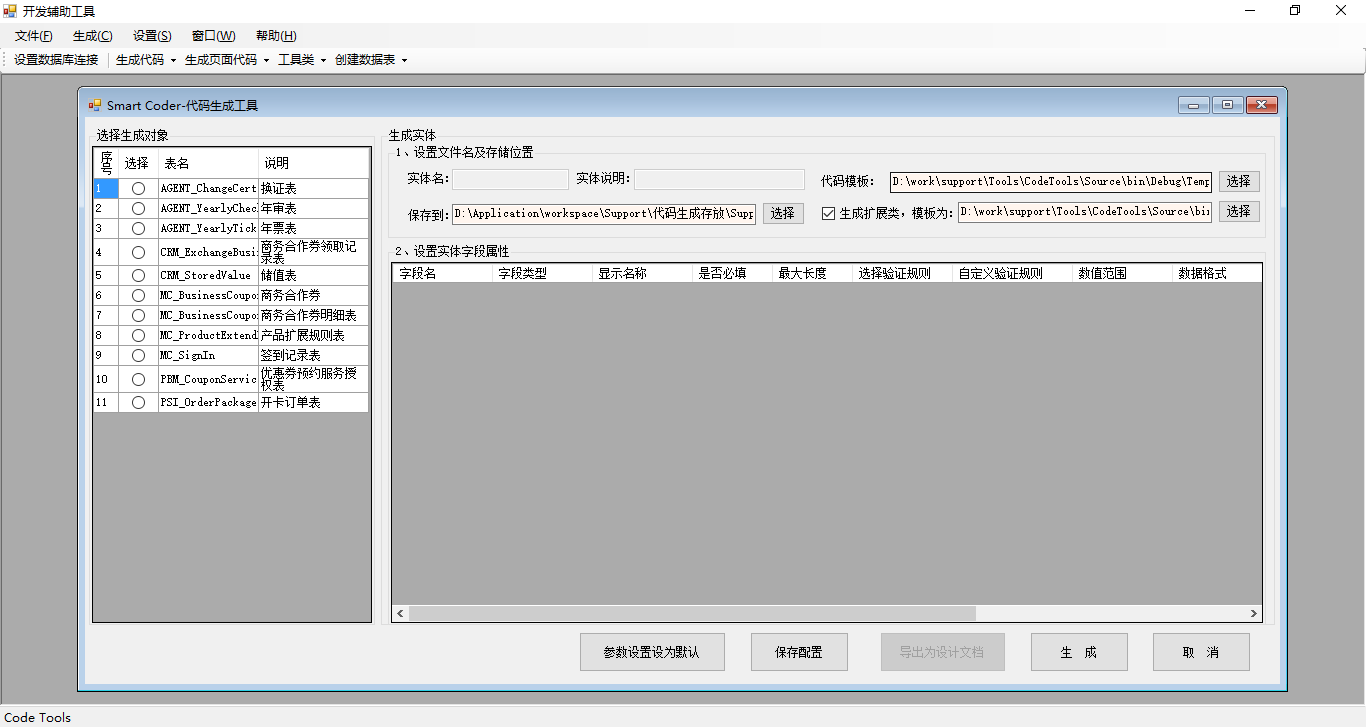The width and height of the screenshot is (1366, 727).
Task: Click the 导出为设计文档 button
Action: click(942, 652)
